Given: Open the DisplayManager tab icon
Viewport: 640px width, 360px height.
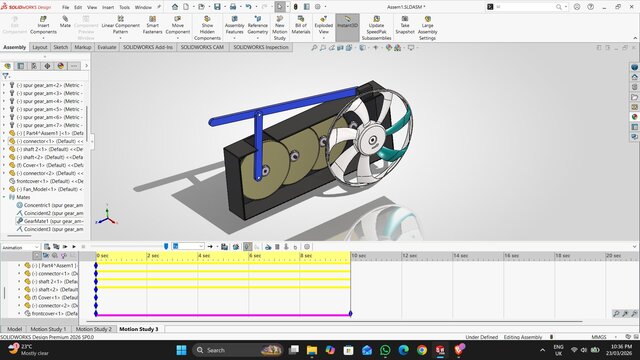Looking at the screenshot, I should point(61,66).
